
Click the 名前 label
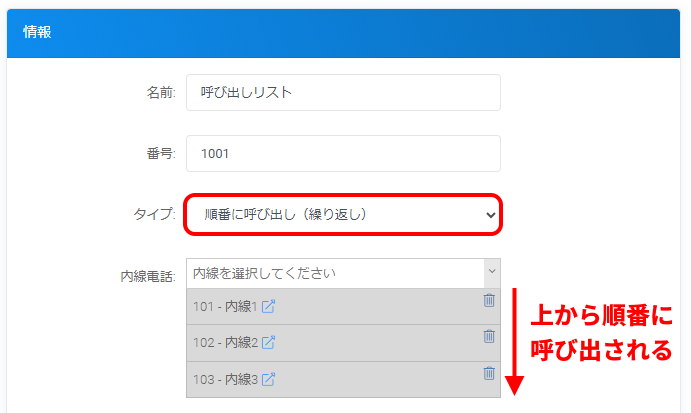[161, 93]
